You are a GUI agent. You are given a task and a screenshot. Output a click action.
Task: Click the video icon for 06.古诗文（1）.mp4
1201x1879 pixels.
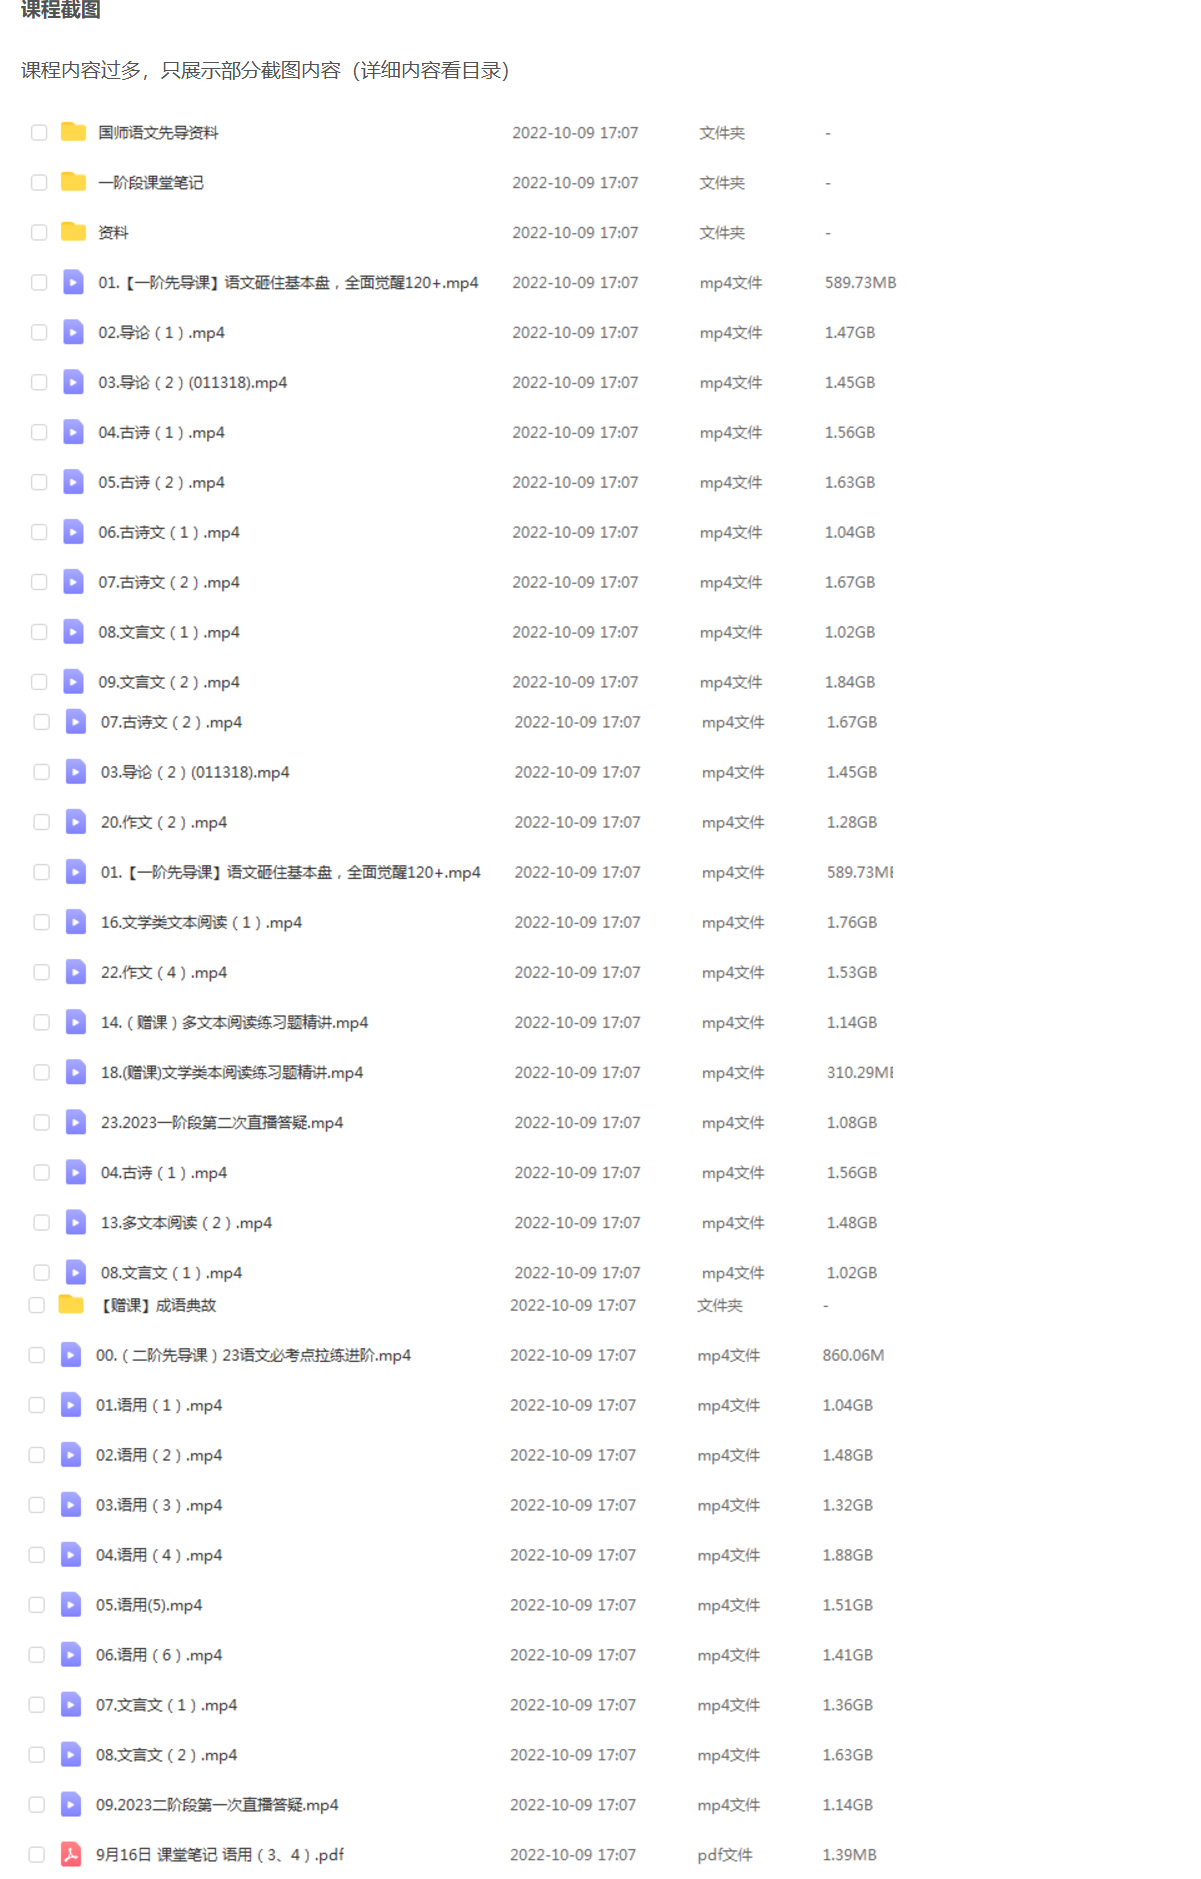73,532
